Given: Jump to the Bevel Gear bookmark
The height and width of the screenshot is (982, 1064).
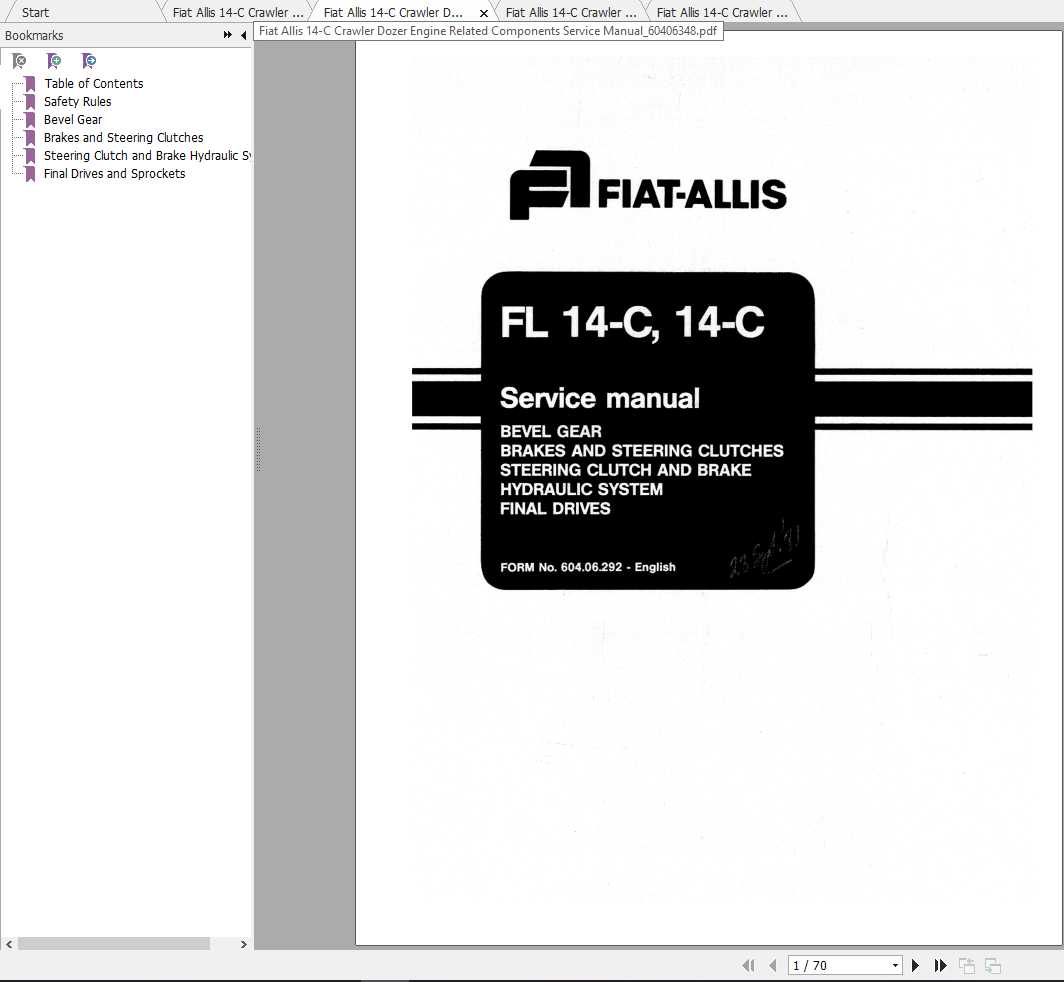Looking at the screenshot, I should click(73, 119).
